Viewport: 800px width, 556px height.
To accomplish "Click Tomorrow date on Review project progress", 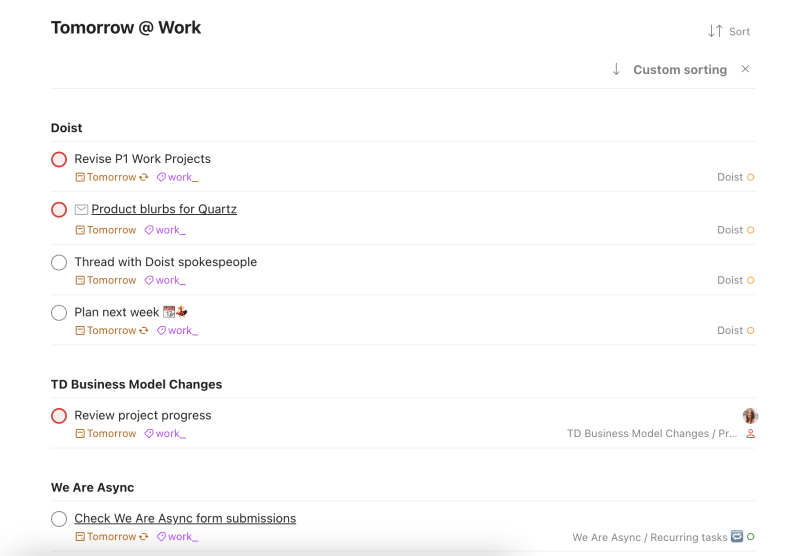I will click(x=106, y=434).
